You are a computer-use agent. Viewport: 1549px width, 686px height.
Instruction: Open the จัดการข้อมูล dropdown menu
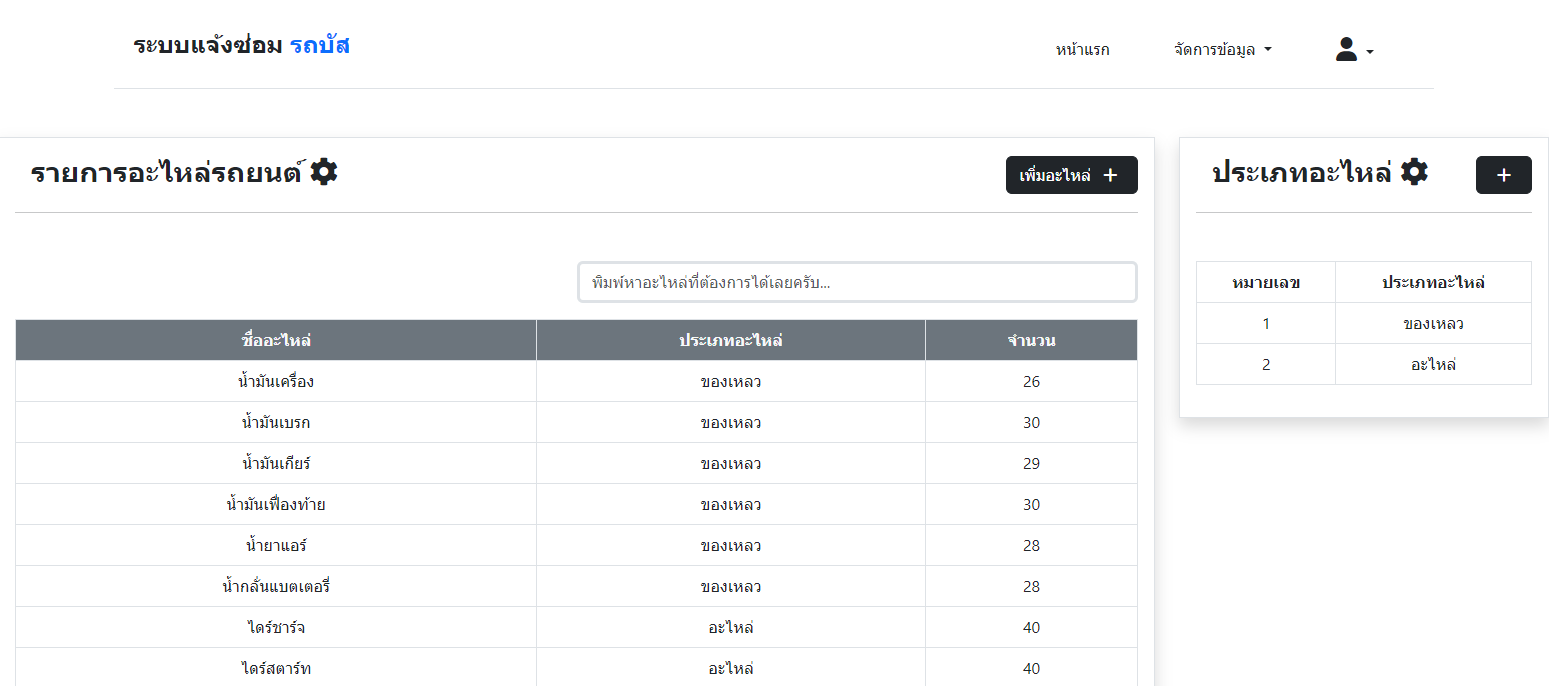[x=1222, y=49]
